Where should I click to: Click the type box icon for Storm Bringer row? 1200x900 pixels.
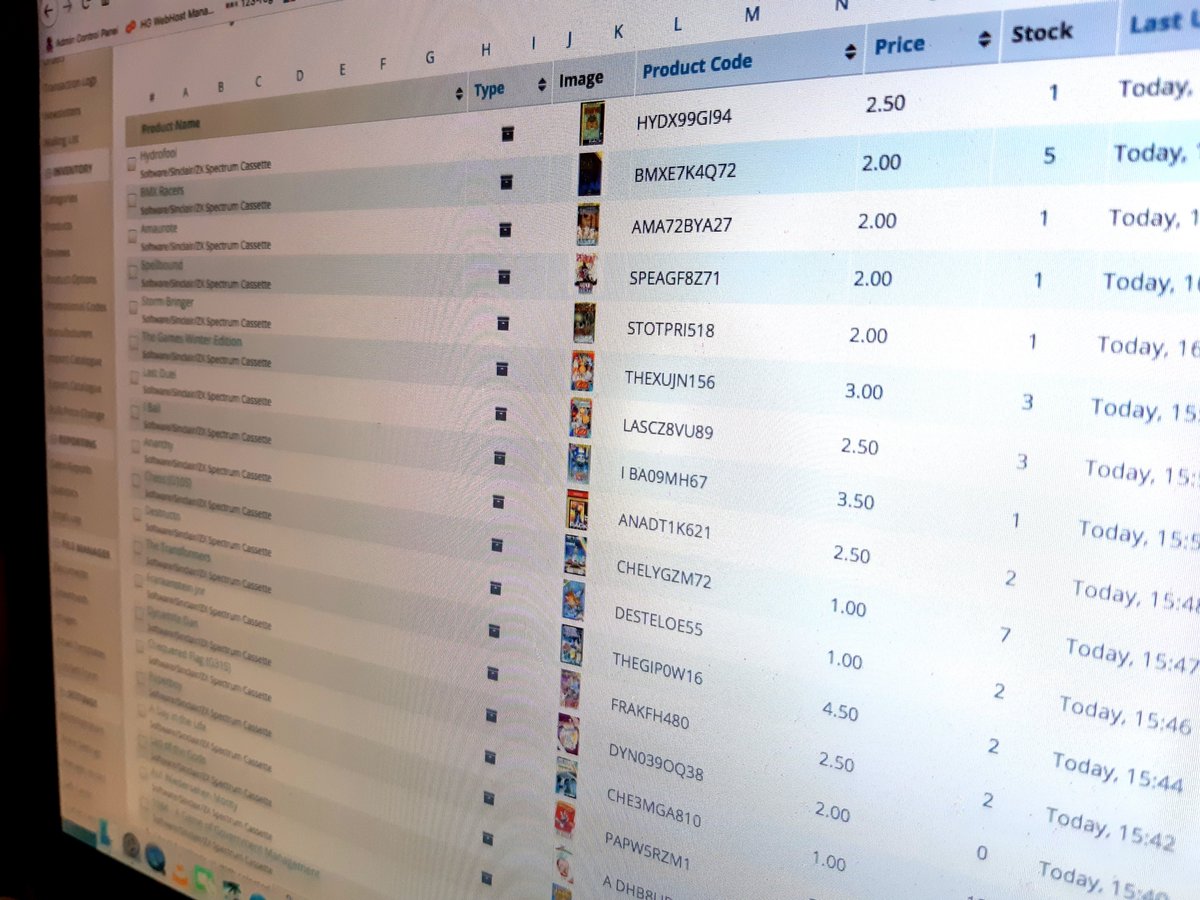pos(503,323)
